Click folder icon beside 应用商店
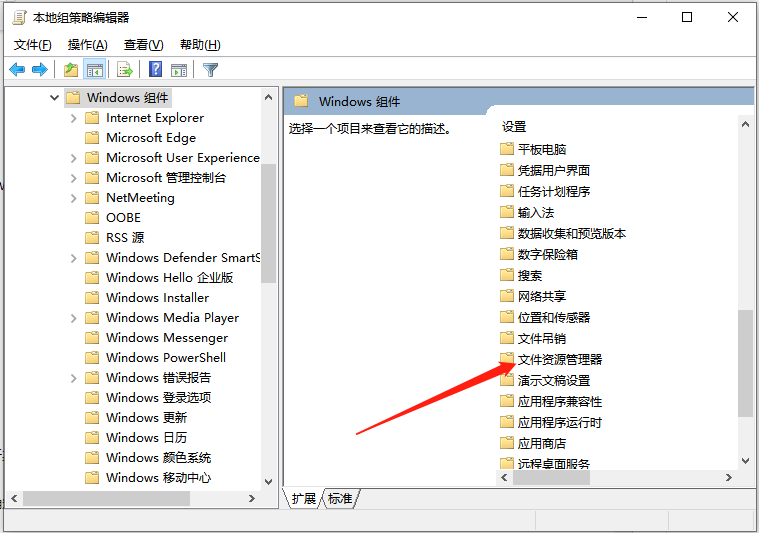Image resolution: width=759 pixels, height=533 pixels. 507,442
